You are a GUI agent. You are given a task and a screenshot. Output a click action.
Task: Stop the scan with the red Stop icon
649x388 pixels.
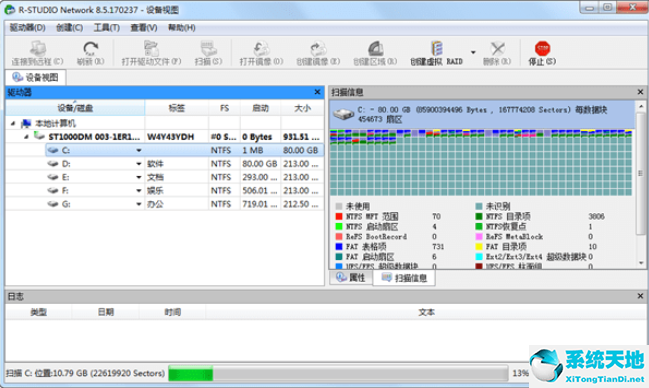coord(542,48)
